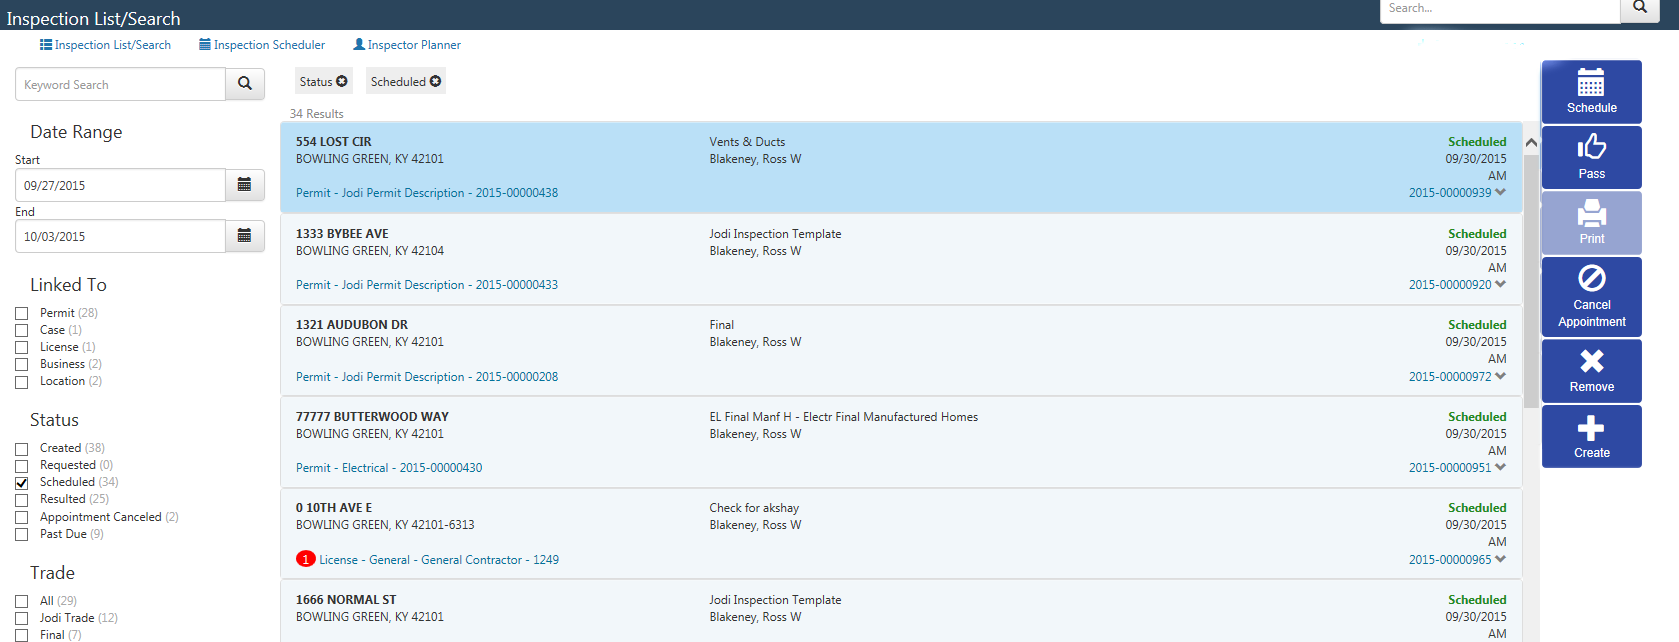Uncheck the Scheduled status checkbox

pos(22,483)
